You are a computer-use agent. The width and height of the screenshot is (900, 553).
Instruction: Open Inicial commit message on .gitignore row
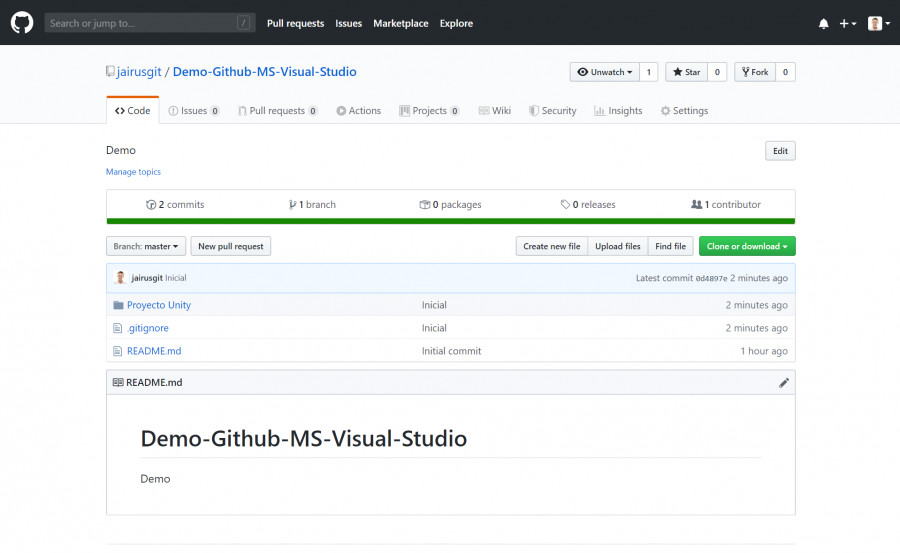[x=434, y=328]
